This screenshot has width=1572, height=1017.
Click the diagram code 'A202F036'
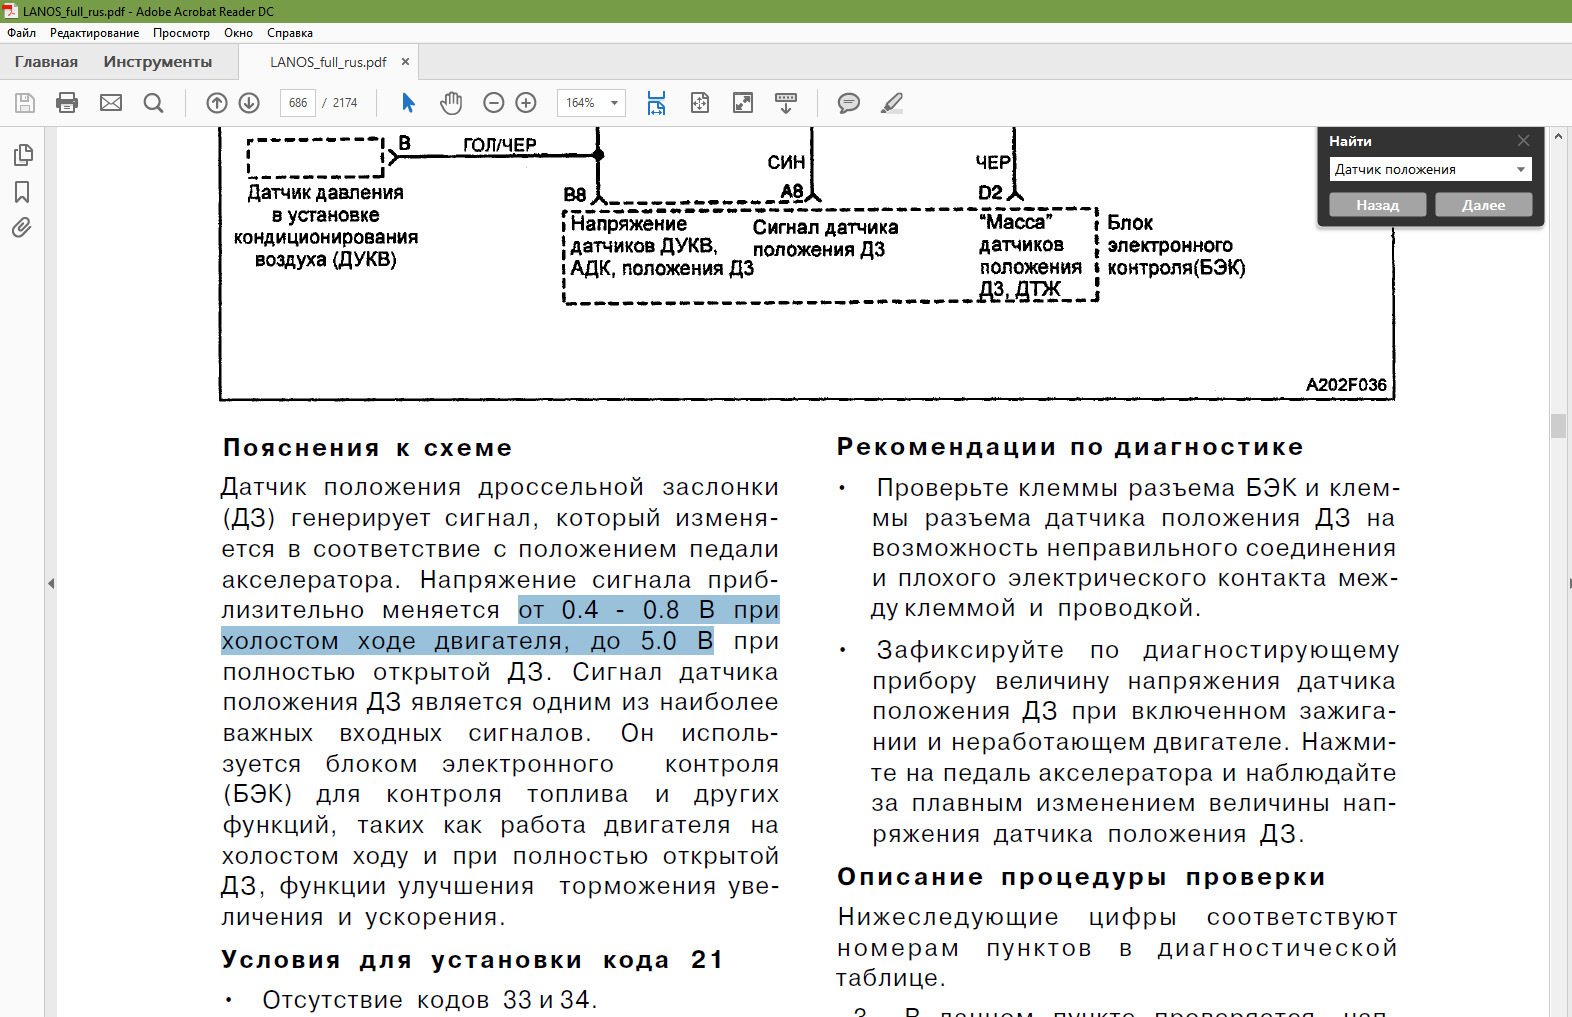point(1346,385)
